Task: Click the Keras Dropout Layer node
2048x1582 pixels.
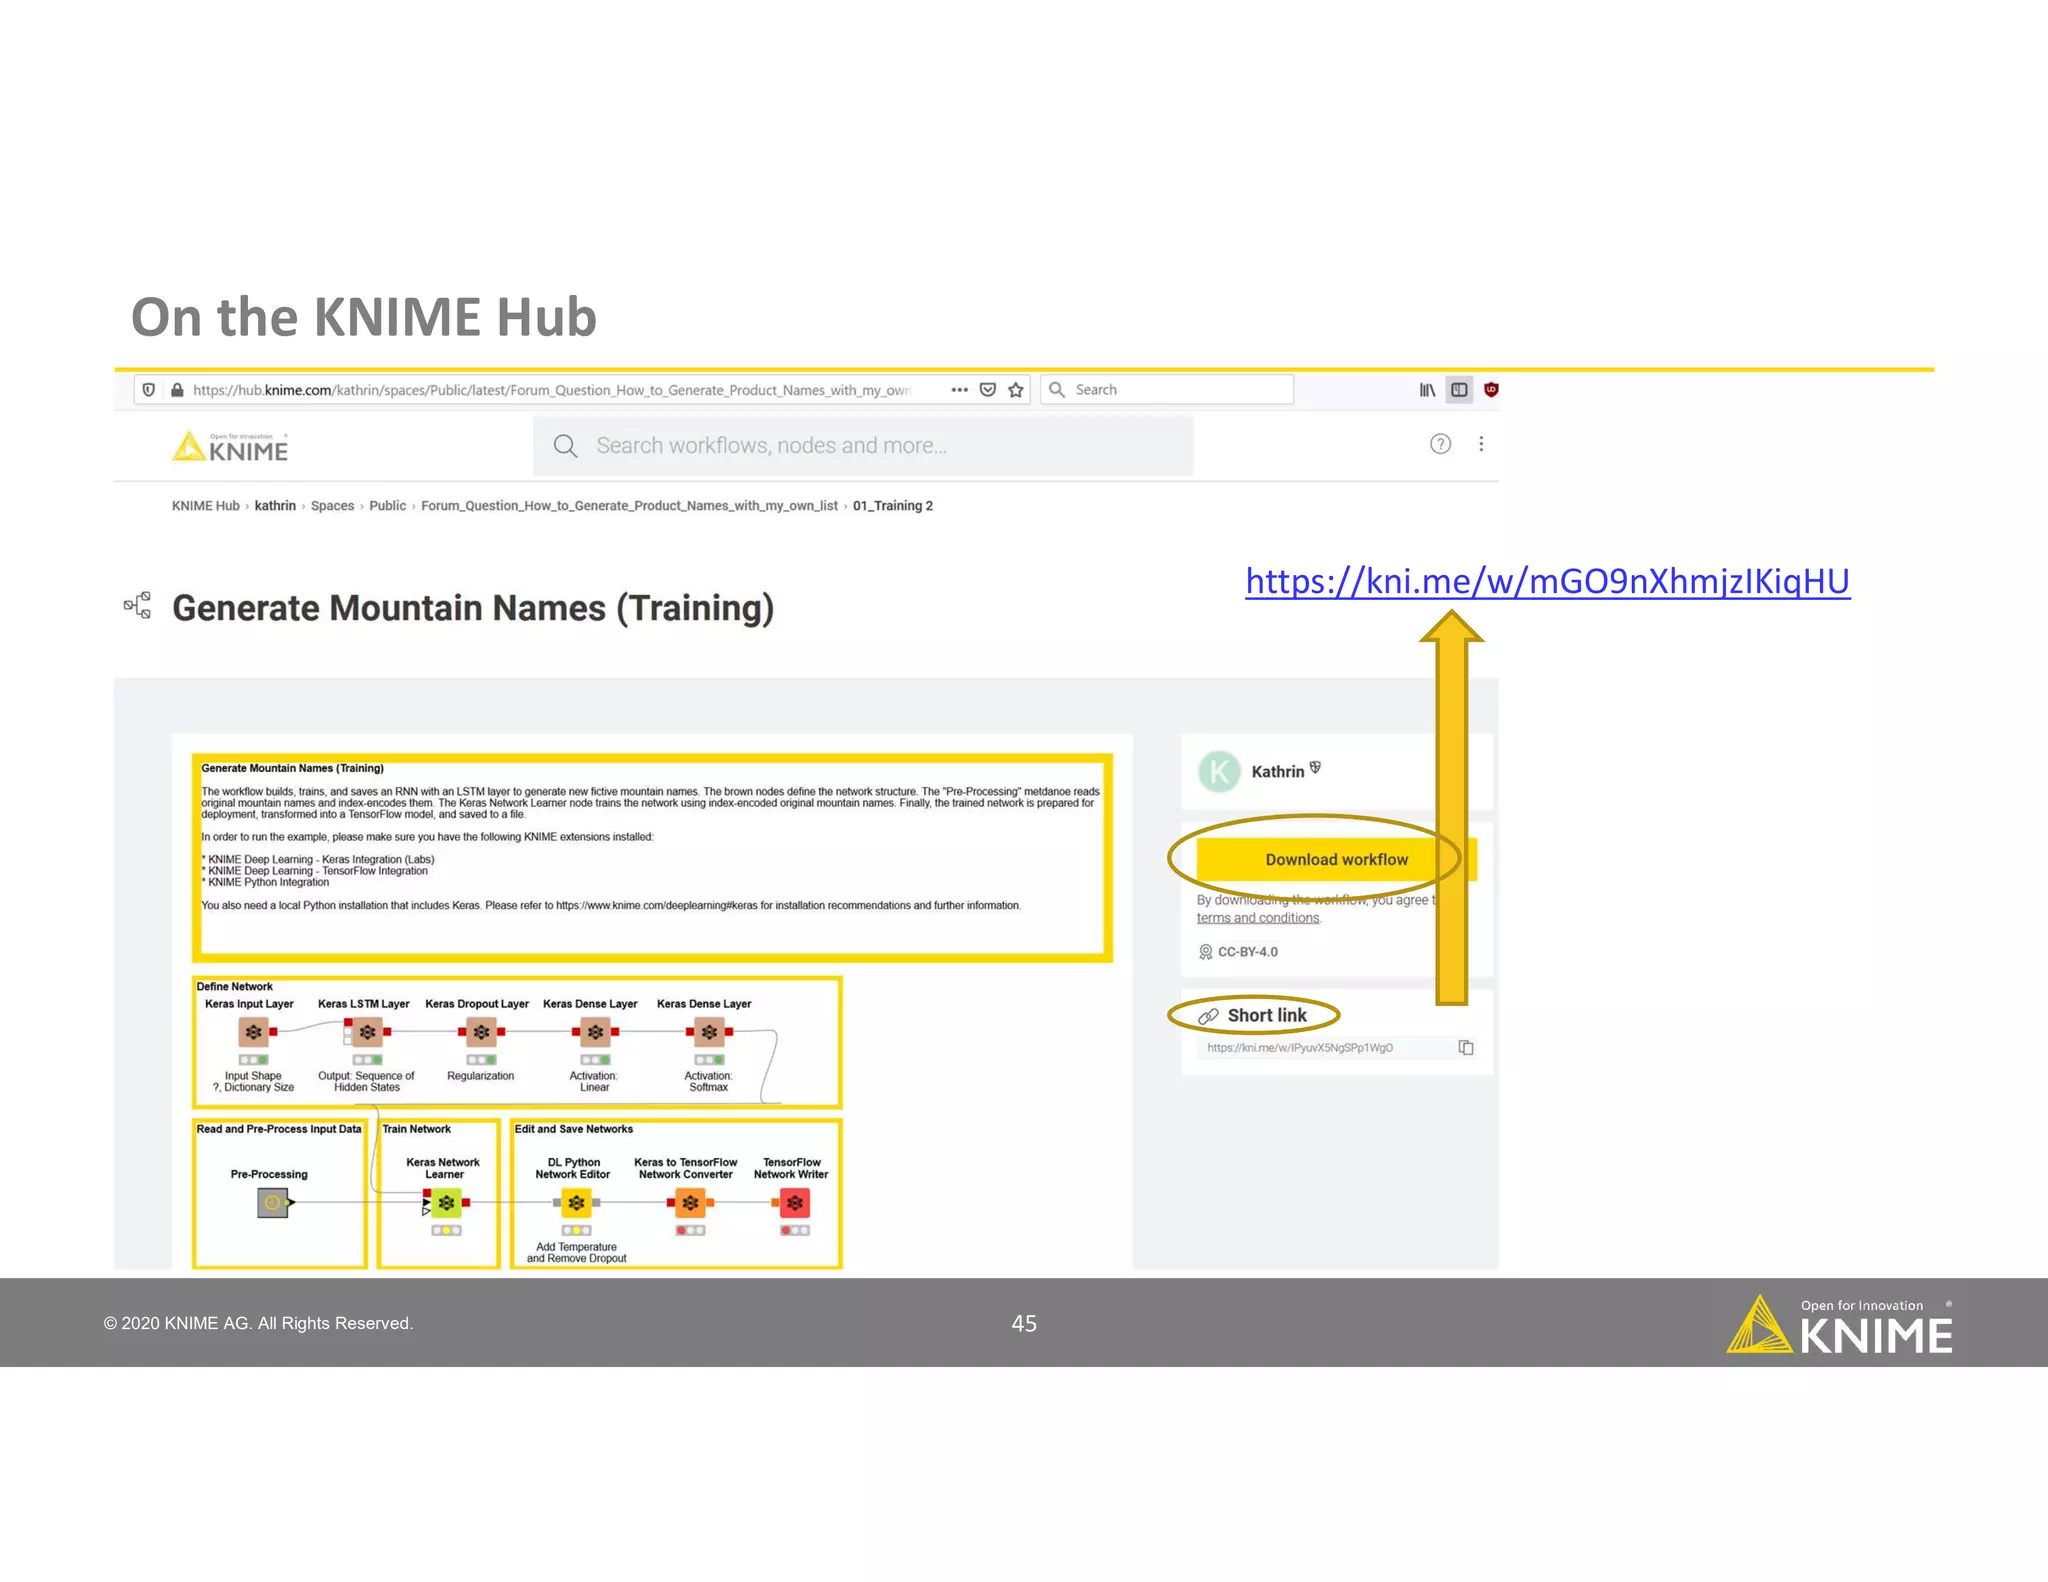Action: 481,1031
